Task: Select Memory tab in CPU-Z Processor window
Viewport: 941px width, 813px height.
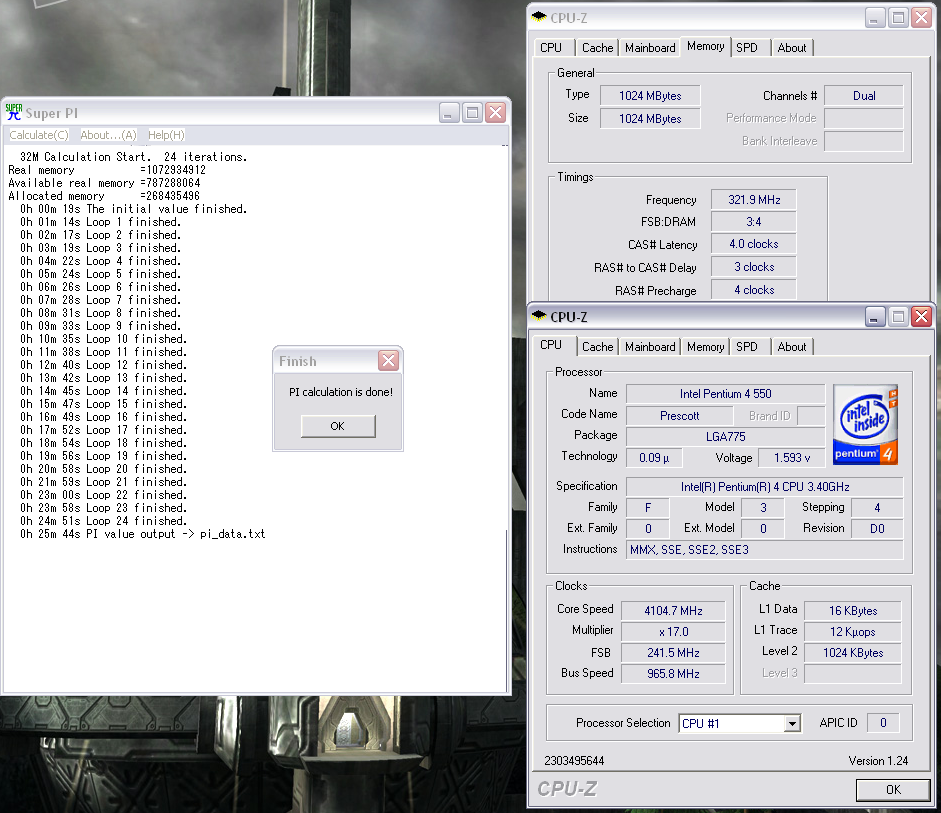Action: [x=706, y=347]
